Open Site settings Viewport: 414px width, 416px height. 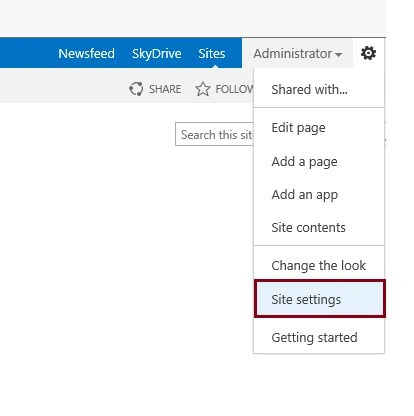(x=319, y=299)
